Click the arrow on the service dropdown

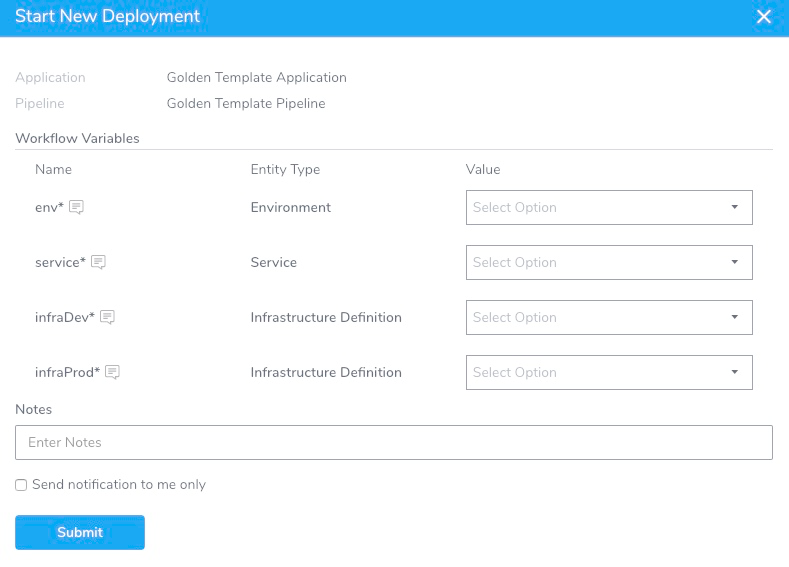[x=735, y=262]
